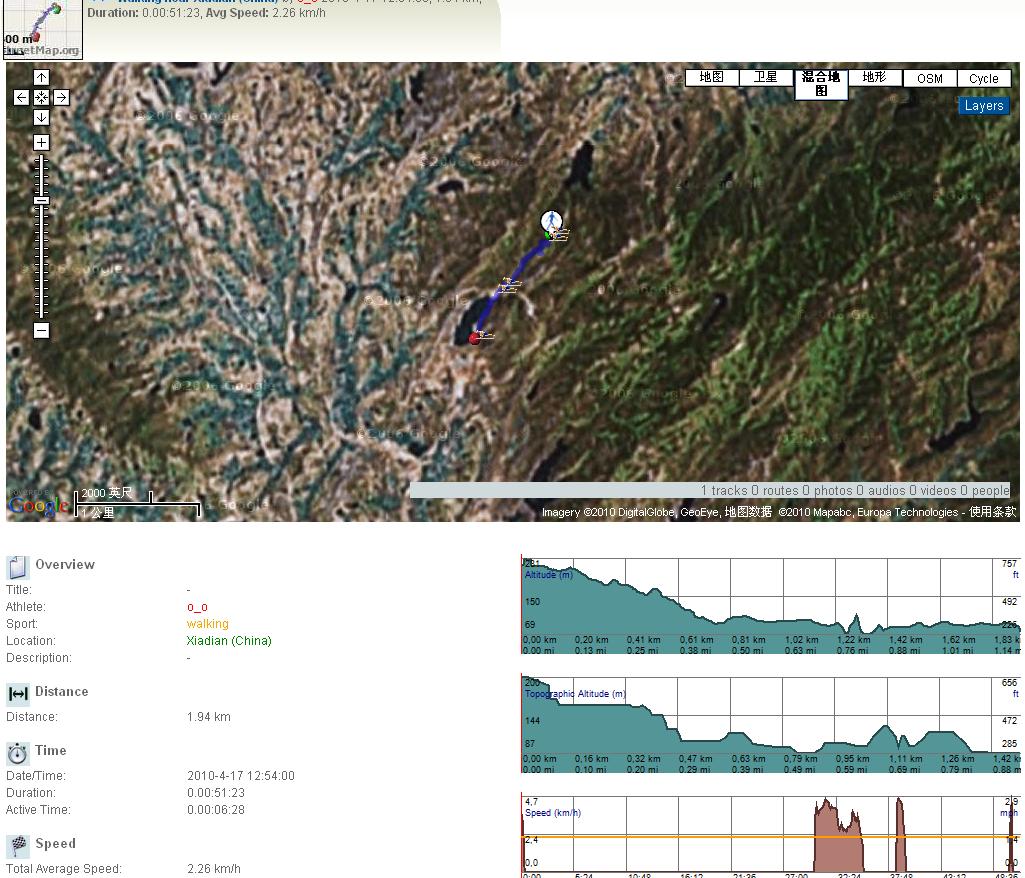Click the zoom slider handle
Viewport: 1025px width, 878px height.
41,201
